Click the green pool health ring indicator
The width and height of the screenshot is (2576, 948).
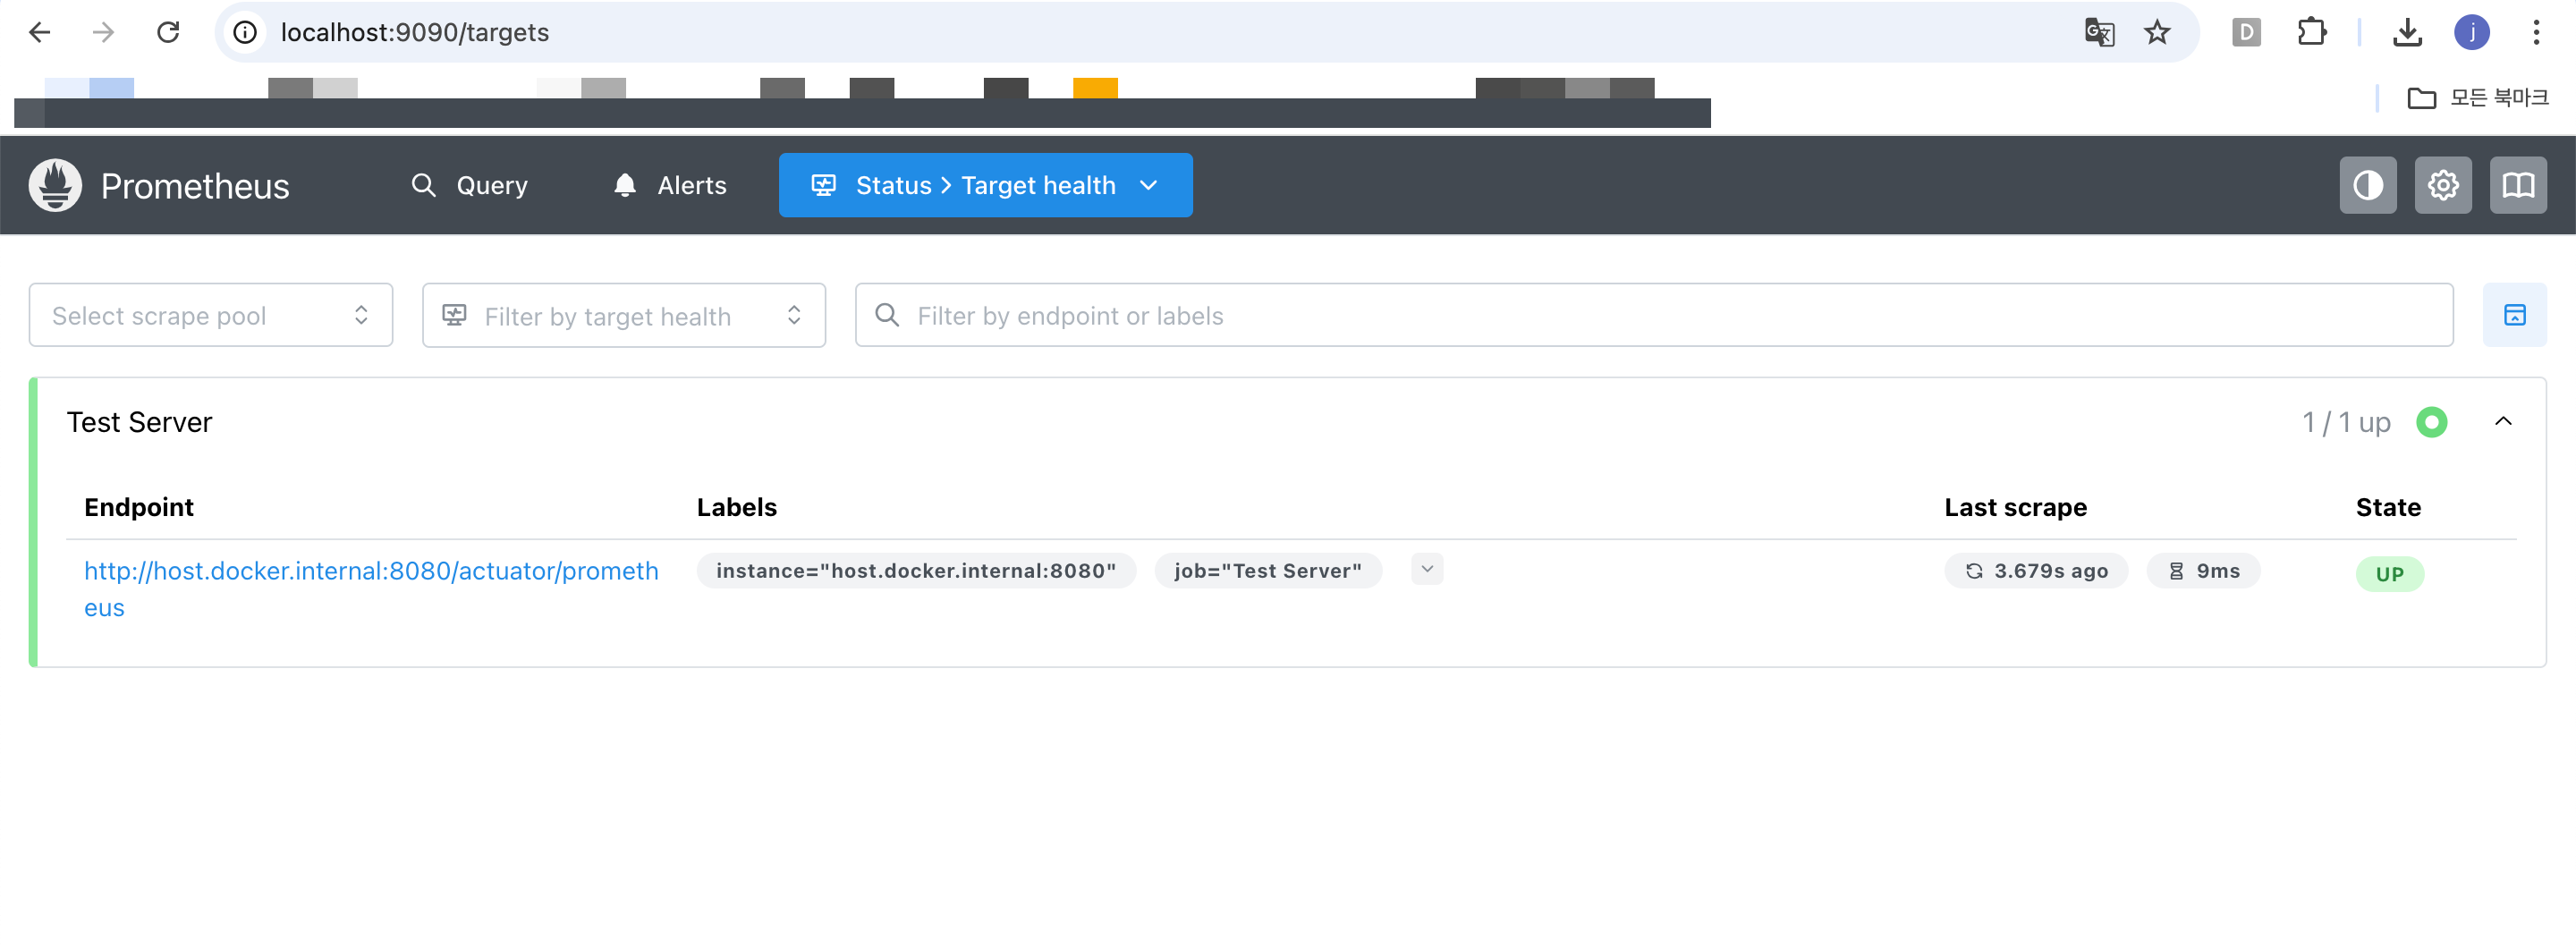click(x=2431, y=422)
